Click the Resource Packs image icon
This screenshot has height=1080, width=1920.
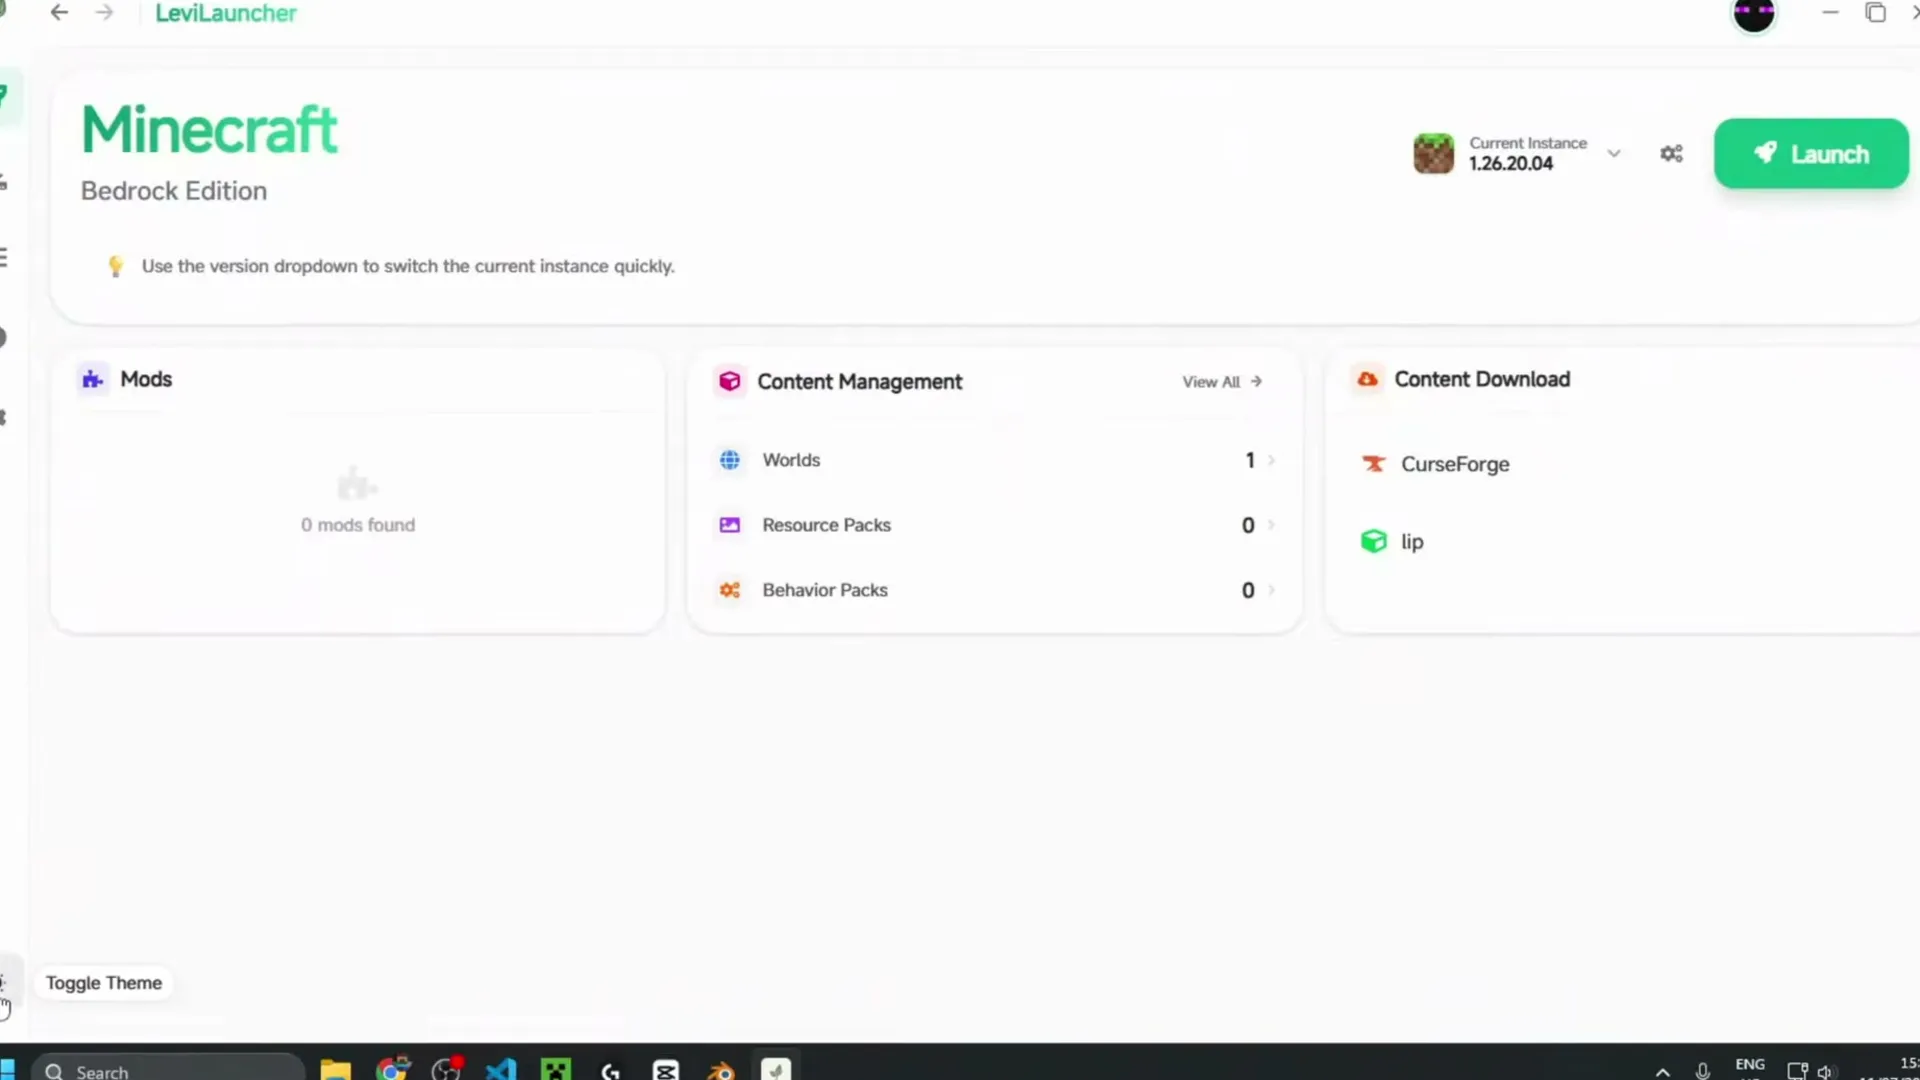[730, 525]
